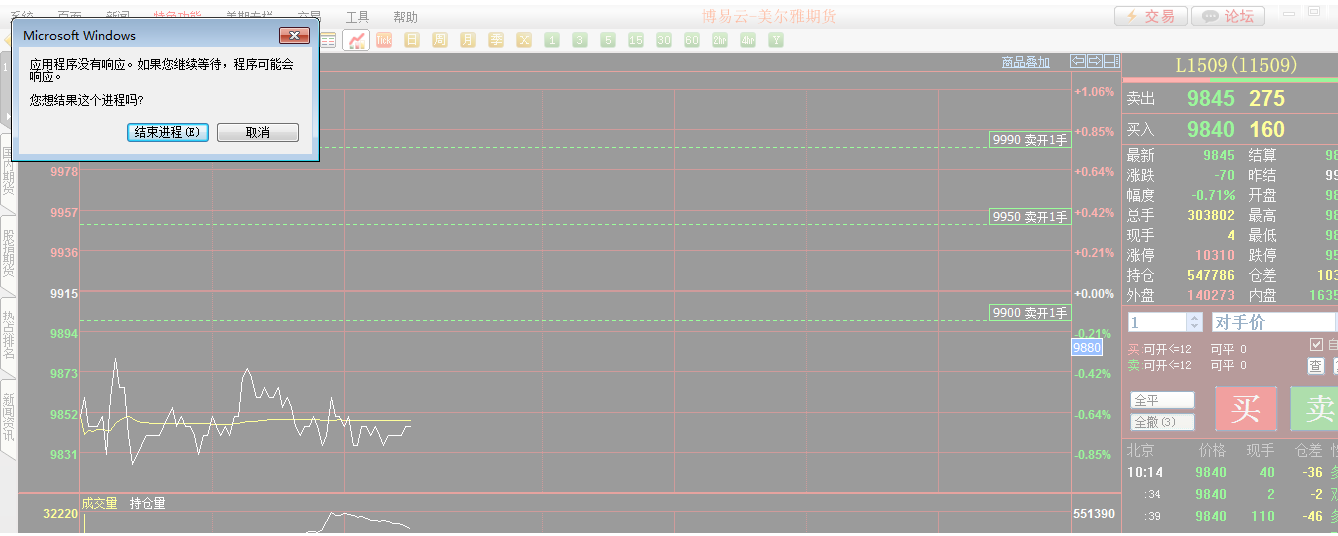Screen dimensions: 1338x536
Task: Click the tick chart toolbar icon
Action: (384, 40)
